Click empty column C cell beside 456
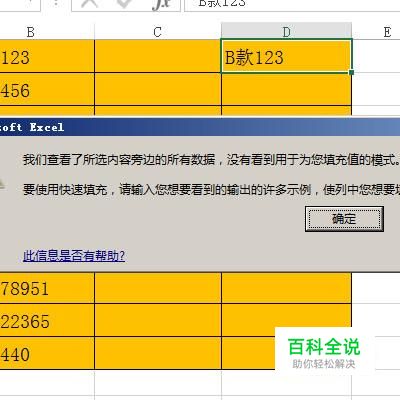The height and width of the screenshot is (400, 400). [158, 89]
